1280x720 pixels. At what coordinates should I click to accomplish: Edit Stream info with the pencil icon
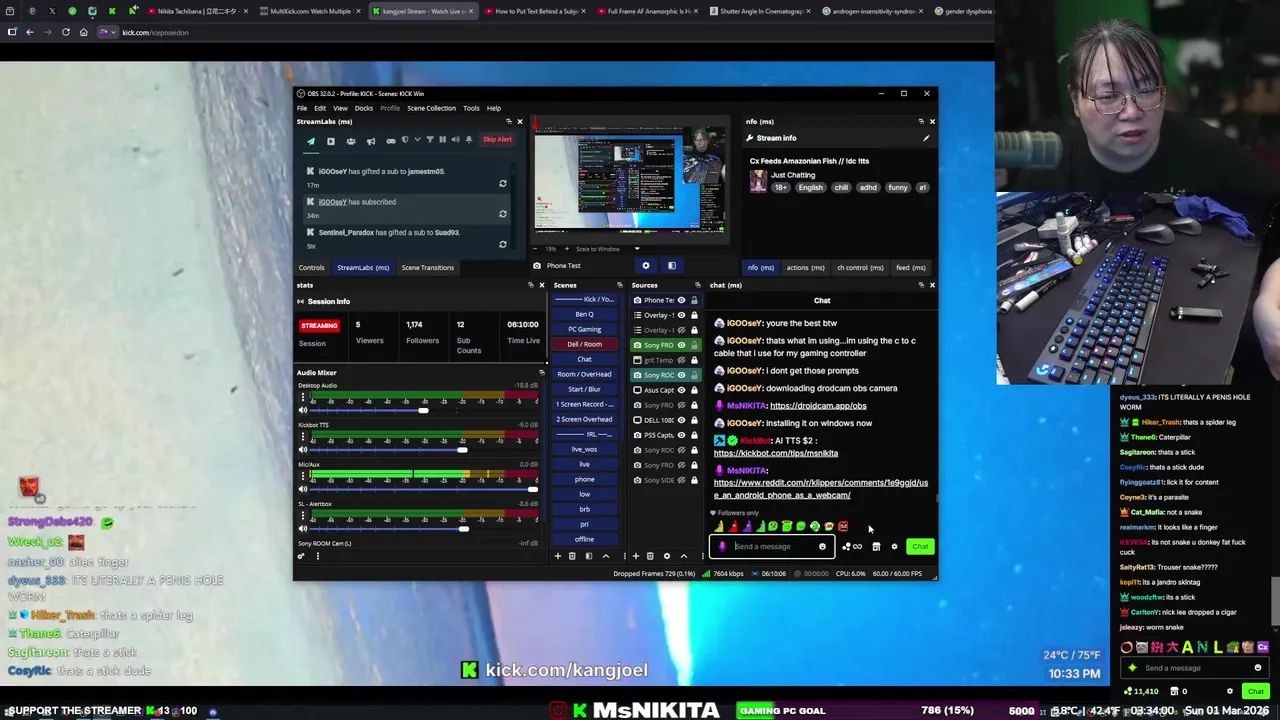pyautogui.click(x=926, y=138)
